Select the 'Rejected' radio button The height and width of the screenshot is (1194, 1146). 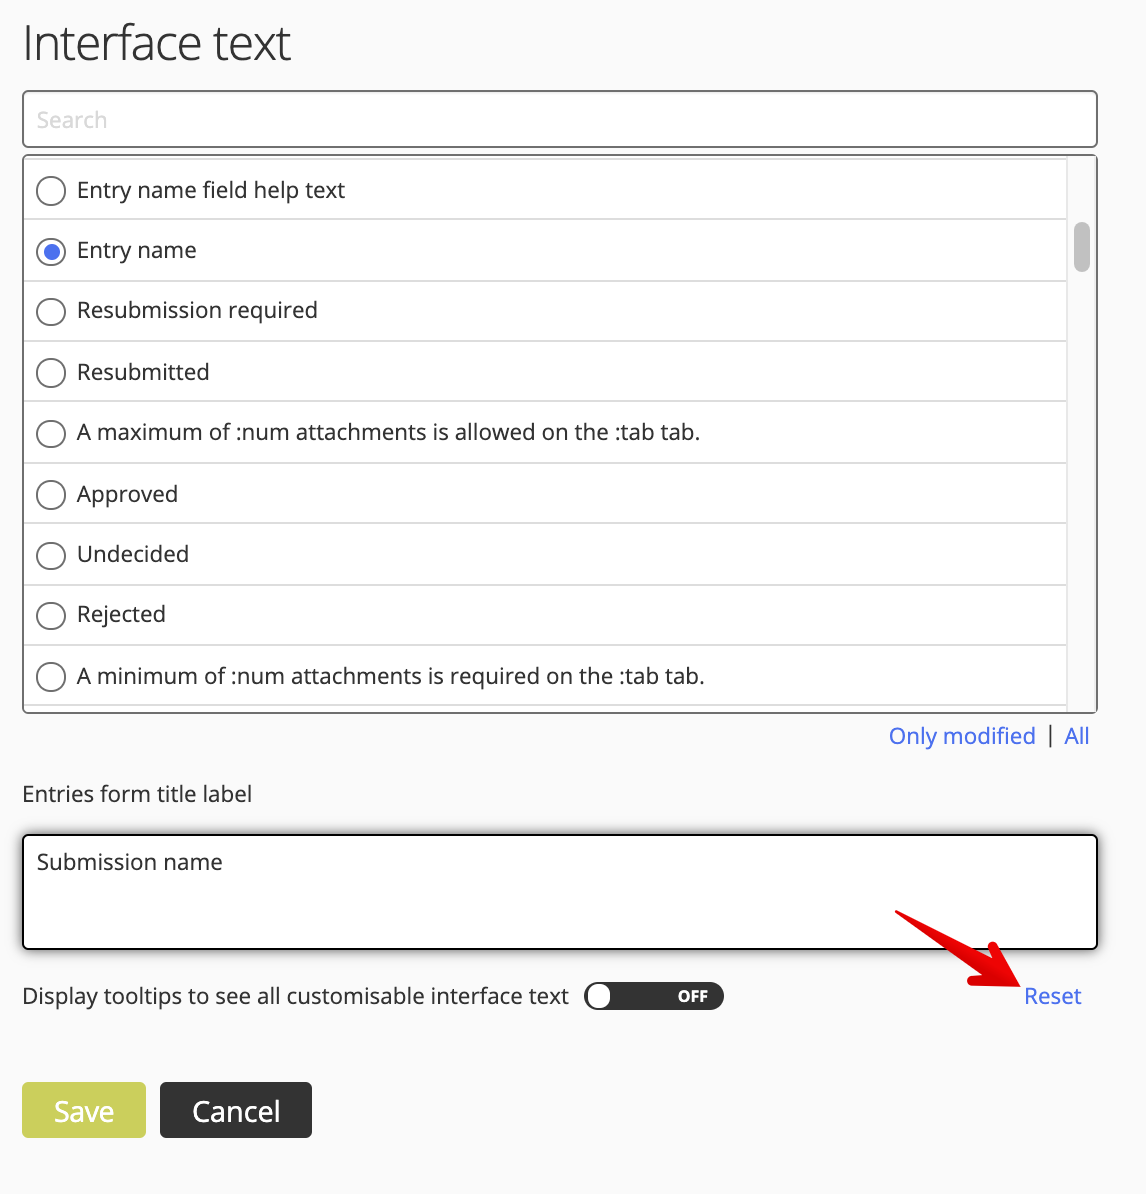(51, 615)
